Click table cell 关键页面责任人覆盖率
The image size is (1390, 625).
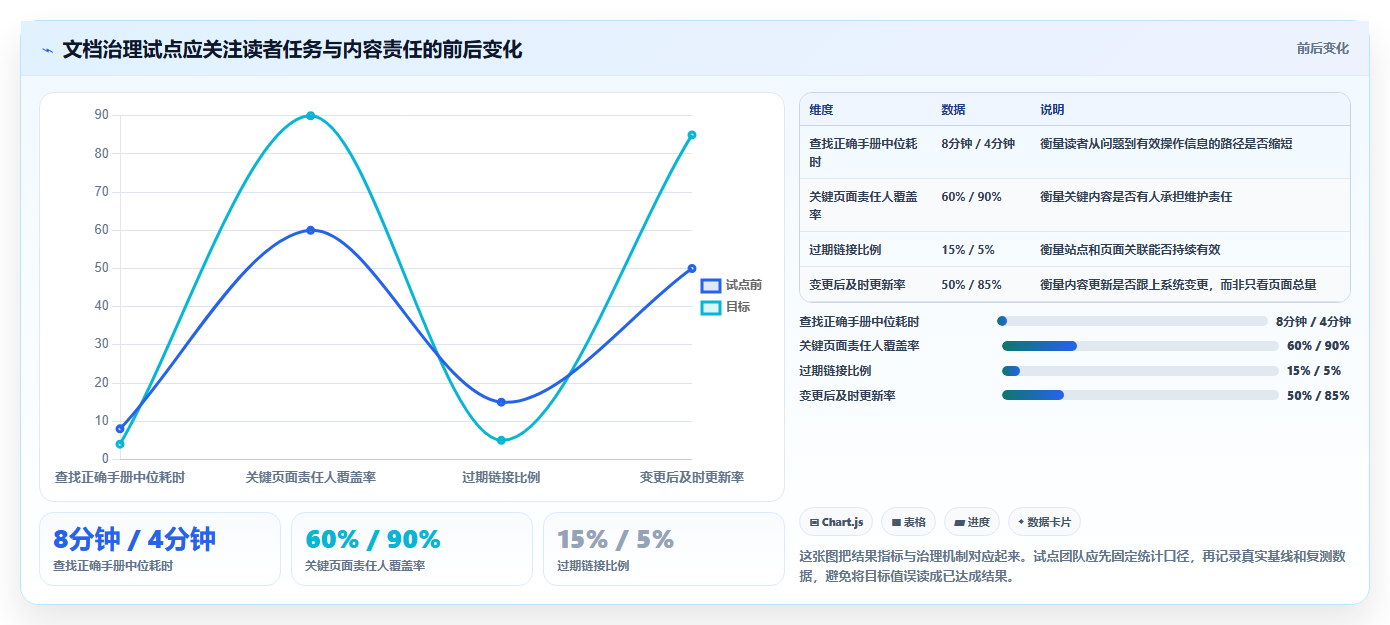[863, 205]
